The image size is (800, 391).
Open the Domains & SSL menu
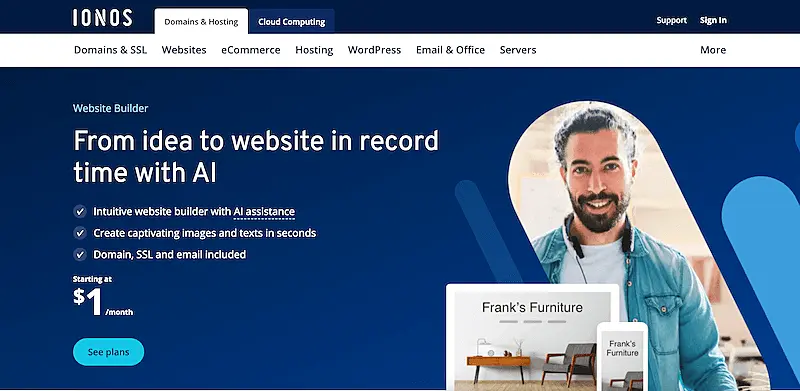click(110, 50)
